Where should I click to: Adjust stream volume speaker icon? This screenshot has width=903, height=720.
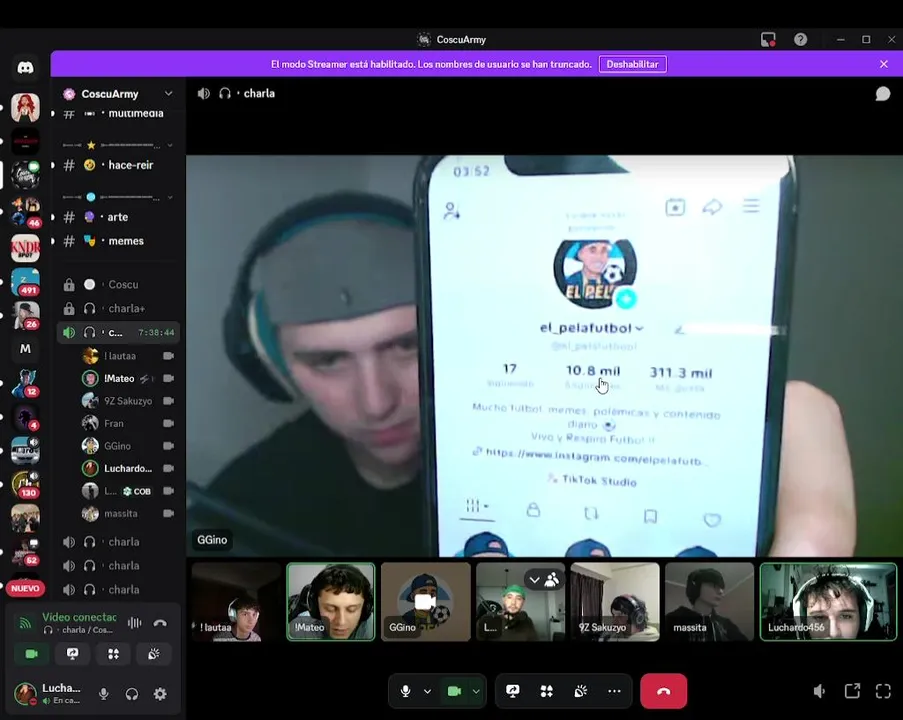pos(819,691)
